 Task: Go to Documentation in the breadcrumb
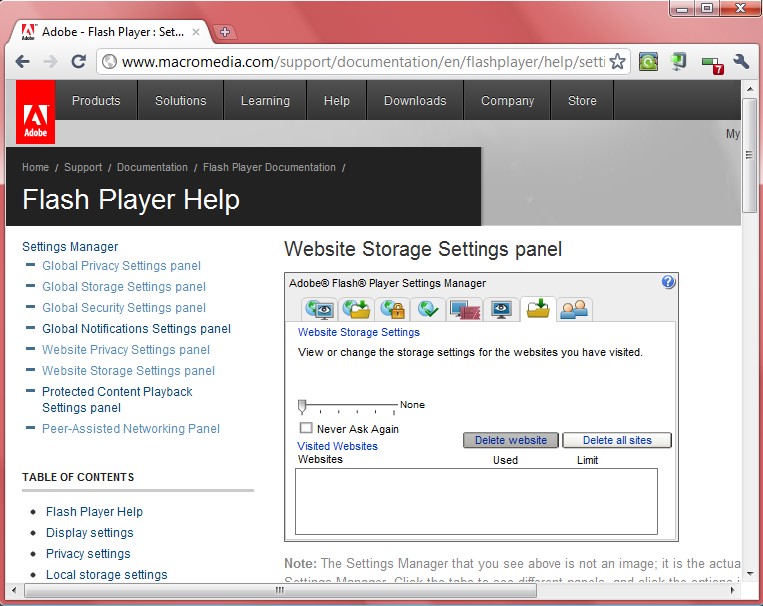[152, 167]
